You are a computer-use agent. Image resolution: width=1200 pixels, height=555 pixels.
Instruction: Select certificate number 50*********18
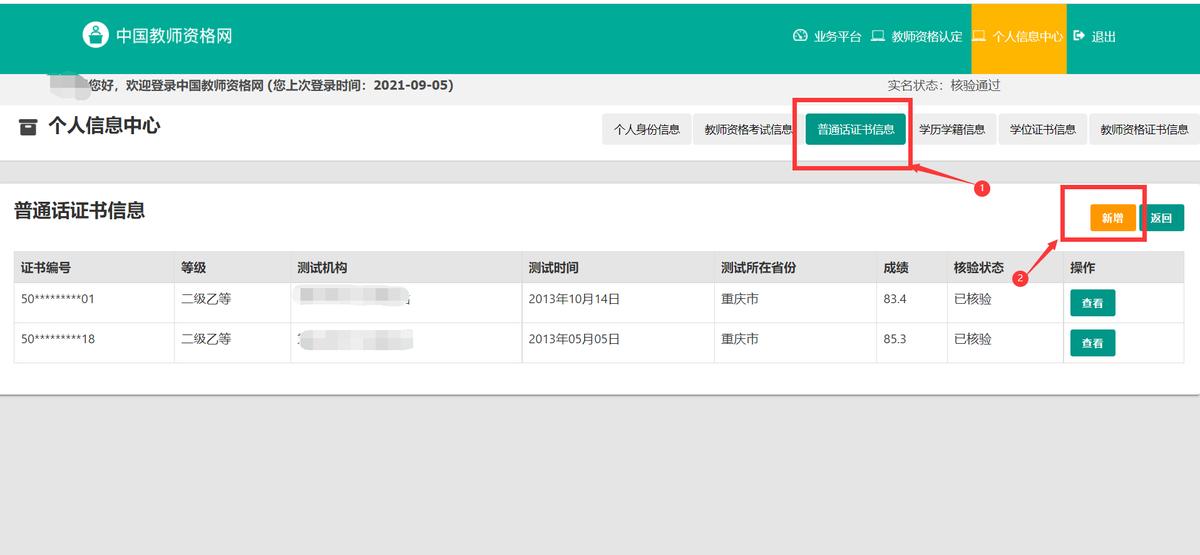(58, 339)
